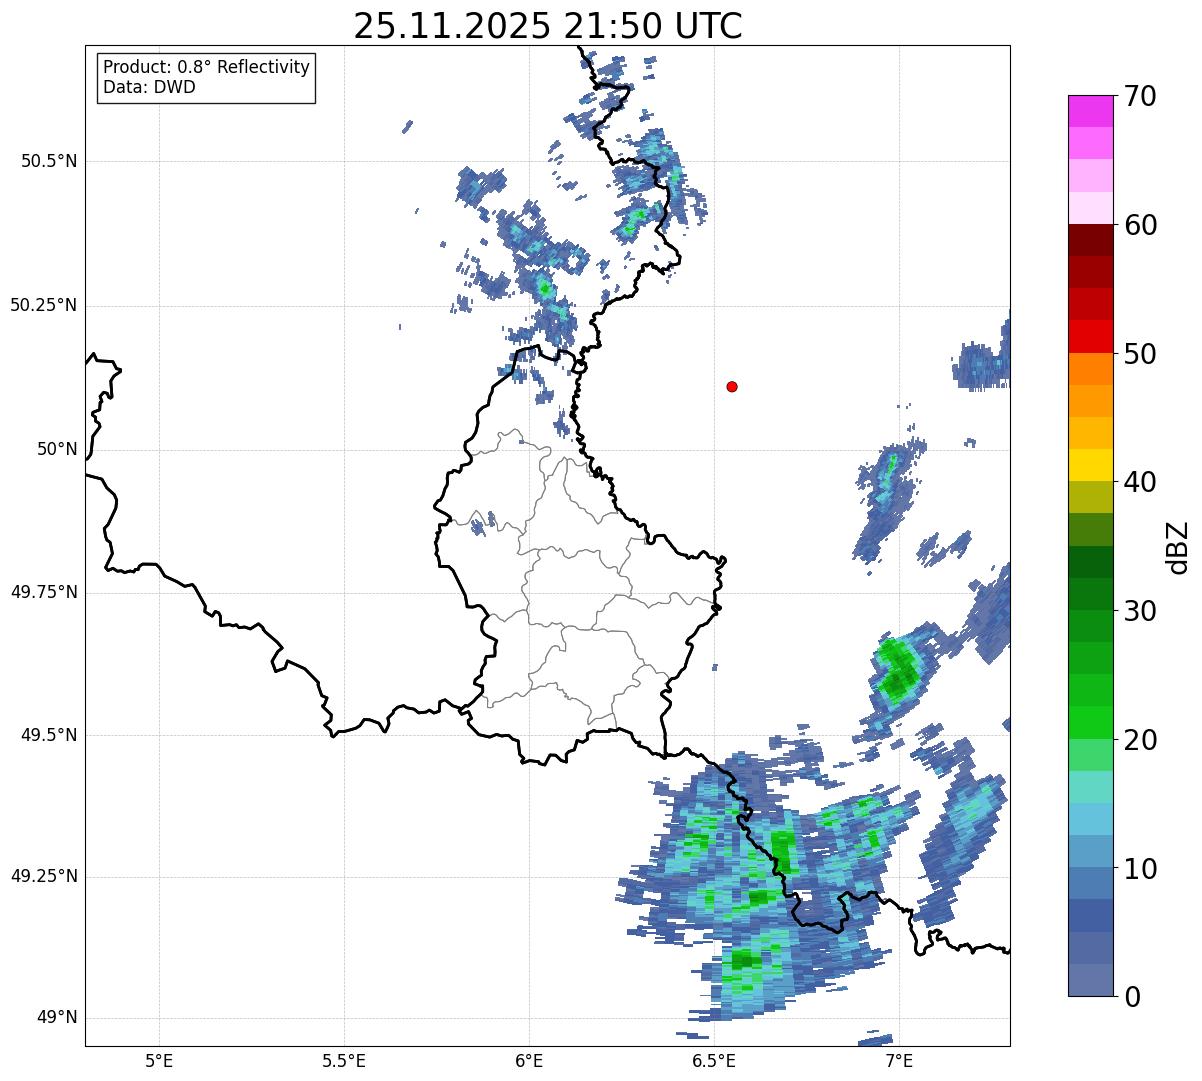Click the colorbar tick label "70"

(x=1140, y=96)
